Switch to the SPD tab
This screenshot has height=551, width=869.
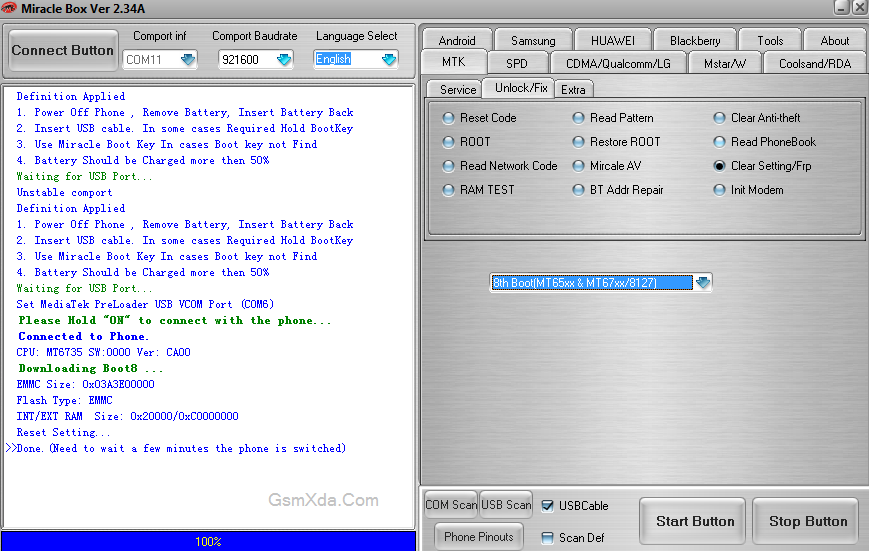coord(517,63)
